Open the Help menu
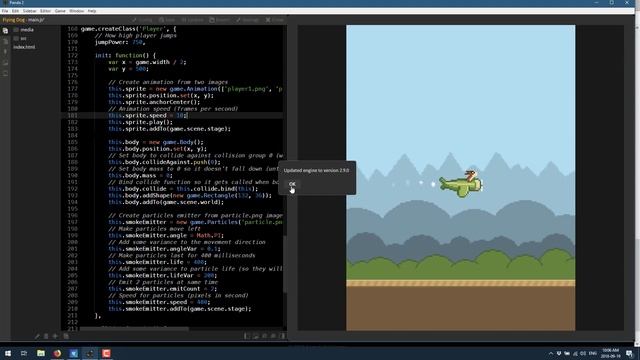 click(x=92, y=11)
